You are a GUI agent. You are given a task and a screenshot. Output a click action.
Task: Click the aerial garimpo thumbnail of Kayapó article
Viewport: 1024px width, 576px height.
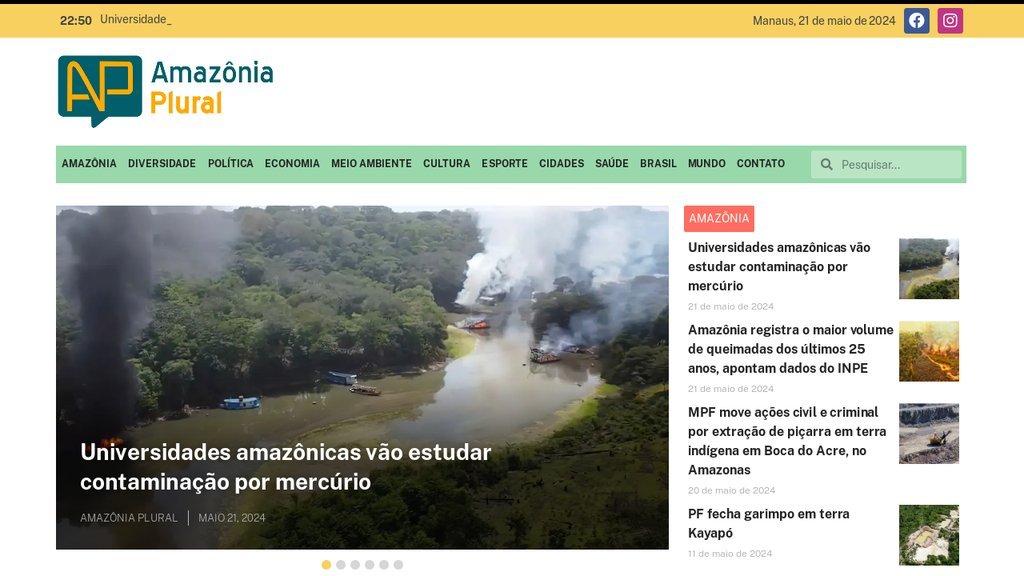point(929,535)
